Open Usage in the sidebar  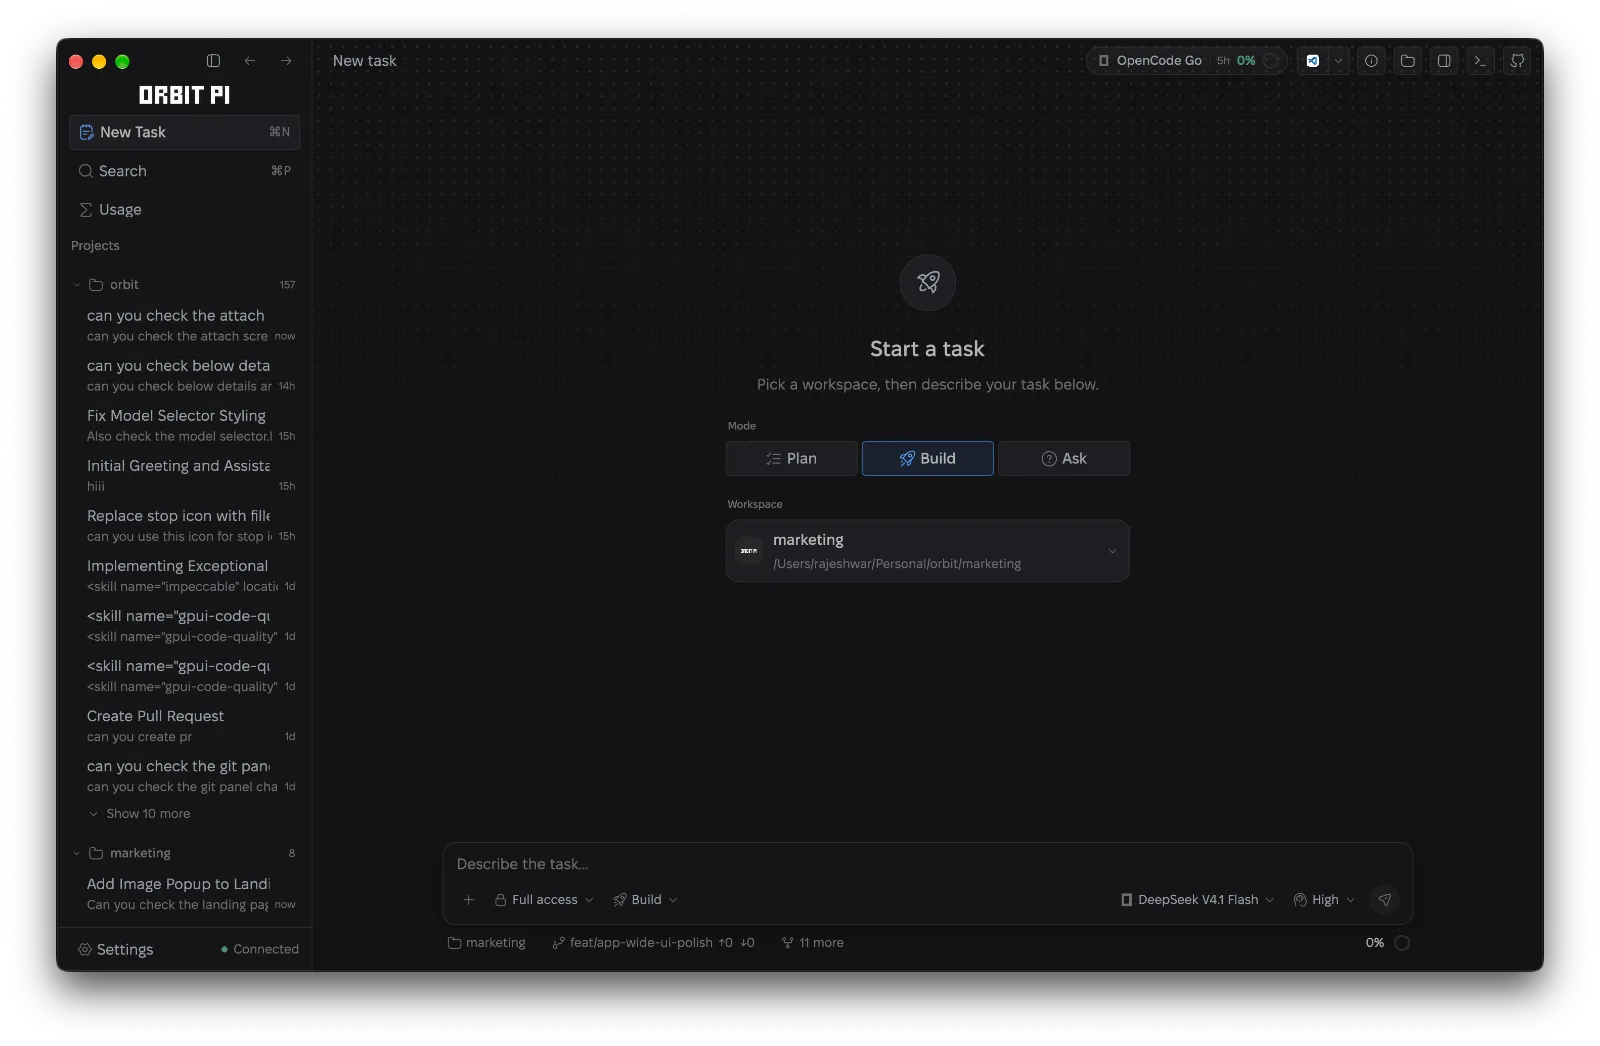tap(184, 210)
